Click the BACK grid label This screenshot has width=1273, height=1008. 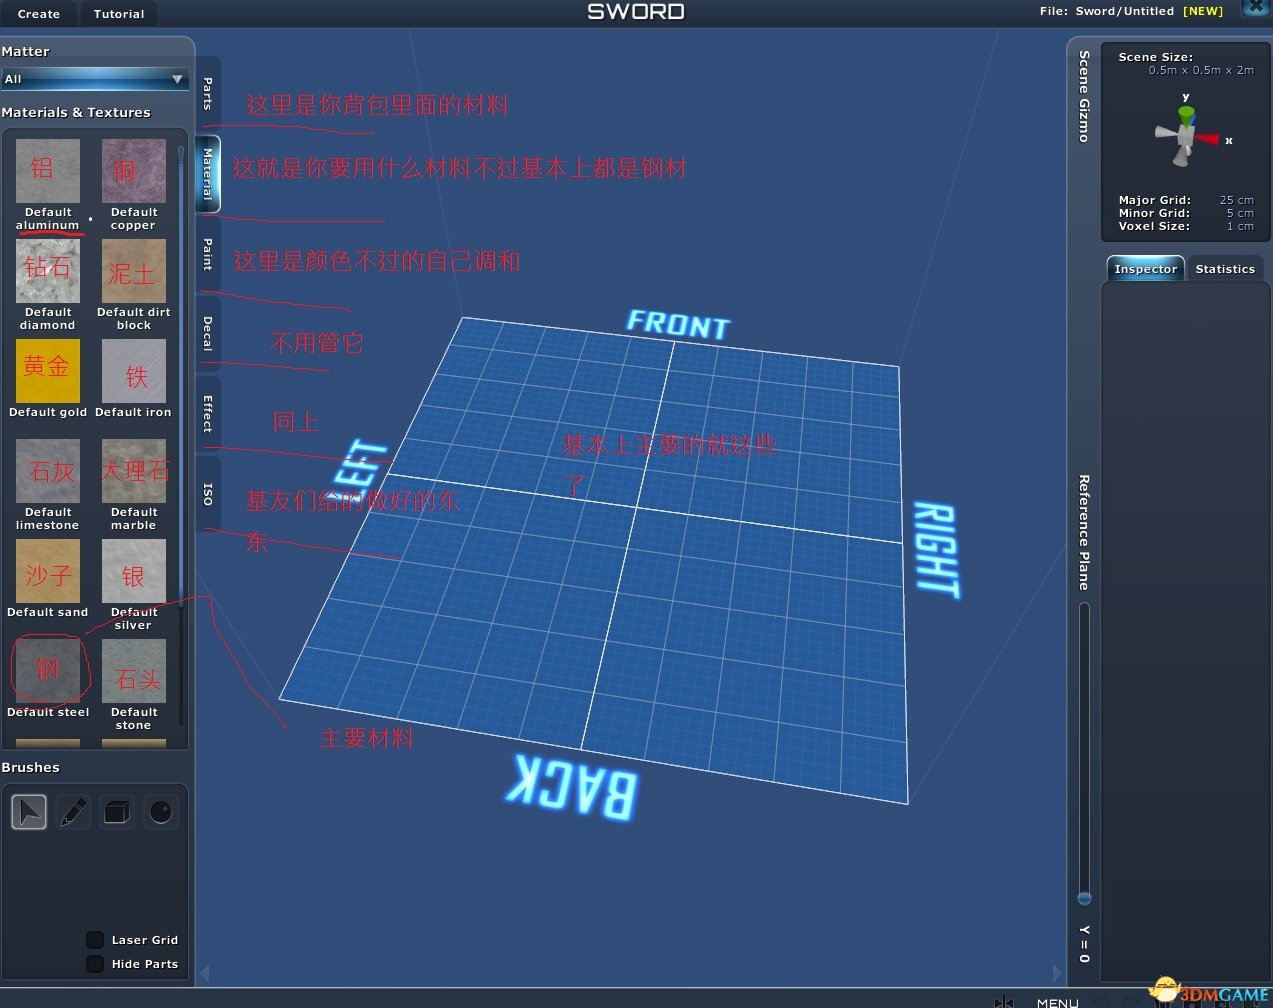coord(572,787)
